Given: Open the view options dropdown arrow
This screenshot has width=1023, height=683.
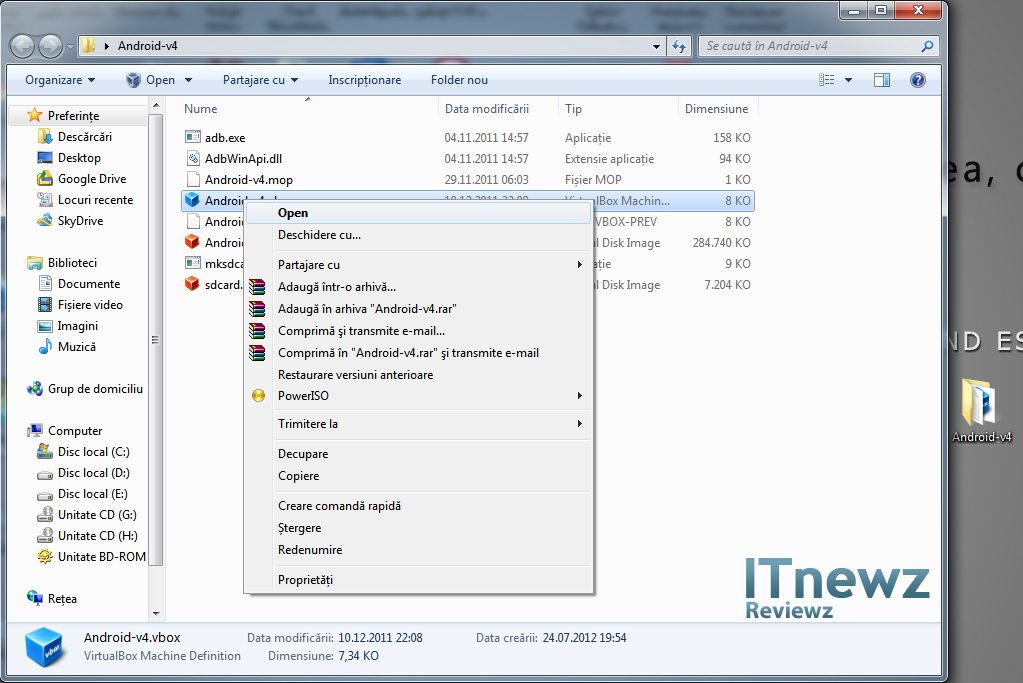Looking at the screenshot, I should (849, 80).
